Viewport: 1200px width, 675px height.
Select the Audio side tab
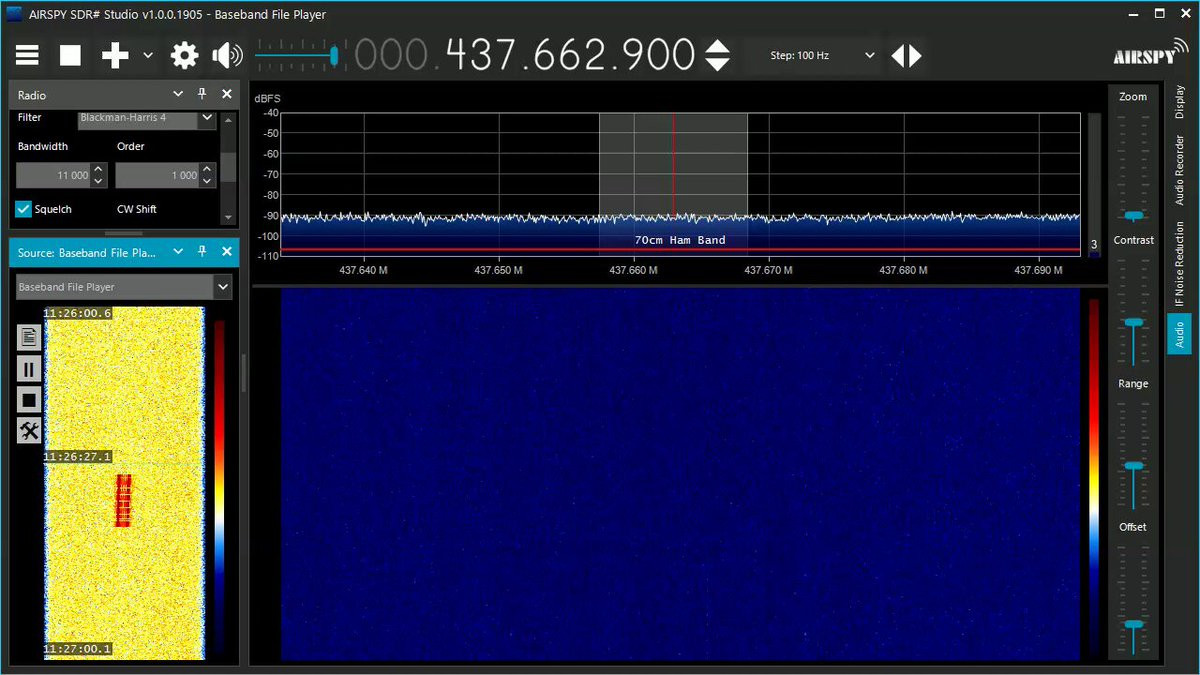(1179, 334)
